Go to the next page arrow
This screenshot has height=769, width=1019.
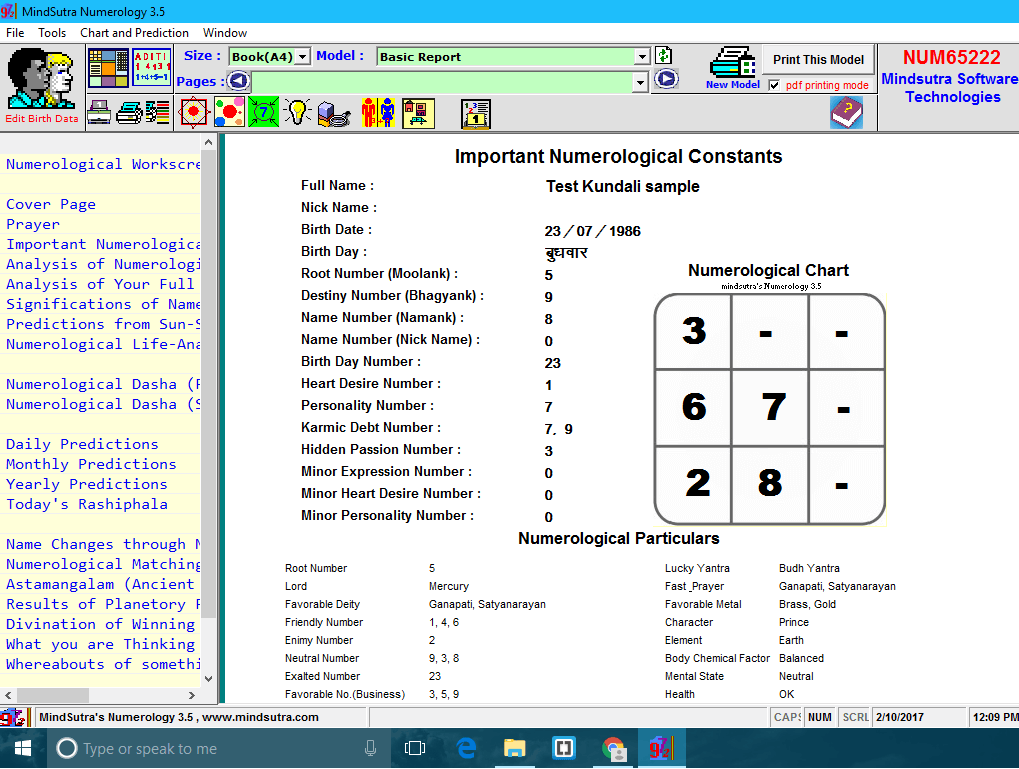click(666, 79)
